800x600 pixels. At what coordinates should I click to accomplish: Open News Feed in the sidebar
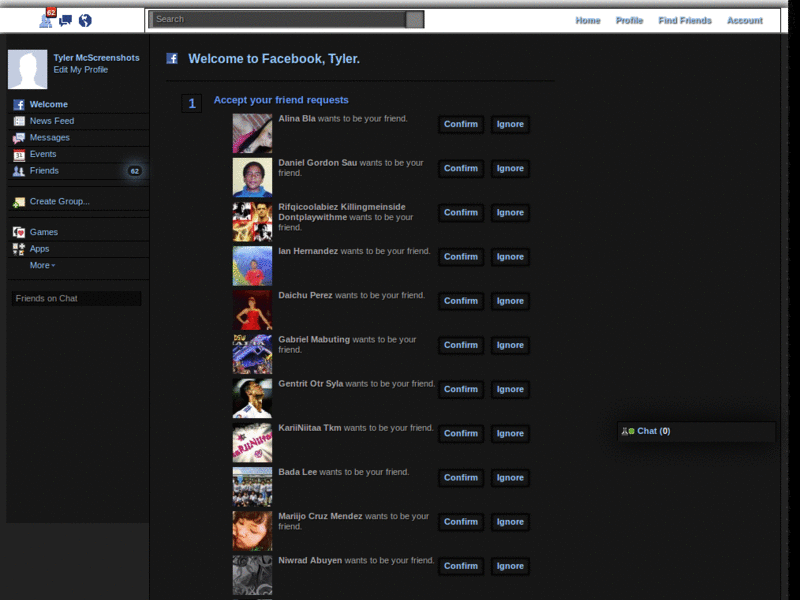pyautogui.click(x=52, y=121)
